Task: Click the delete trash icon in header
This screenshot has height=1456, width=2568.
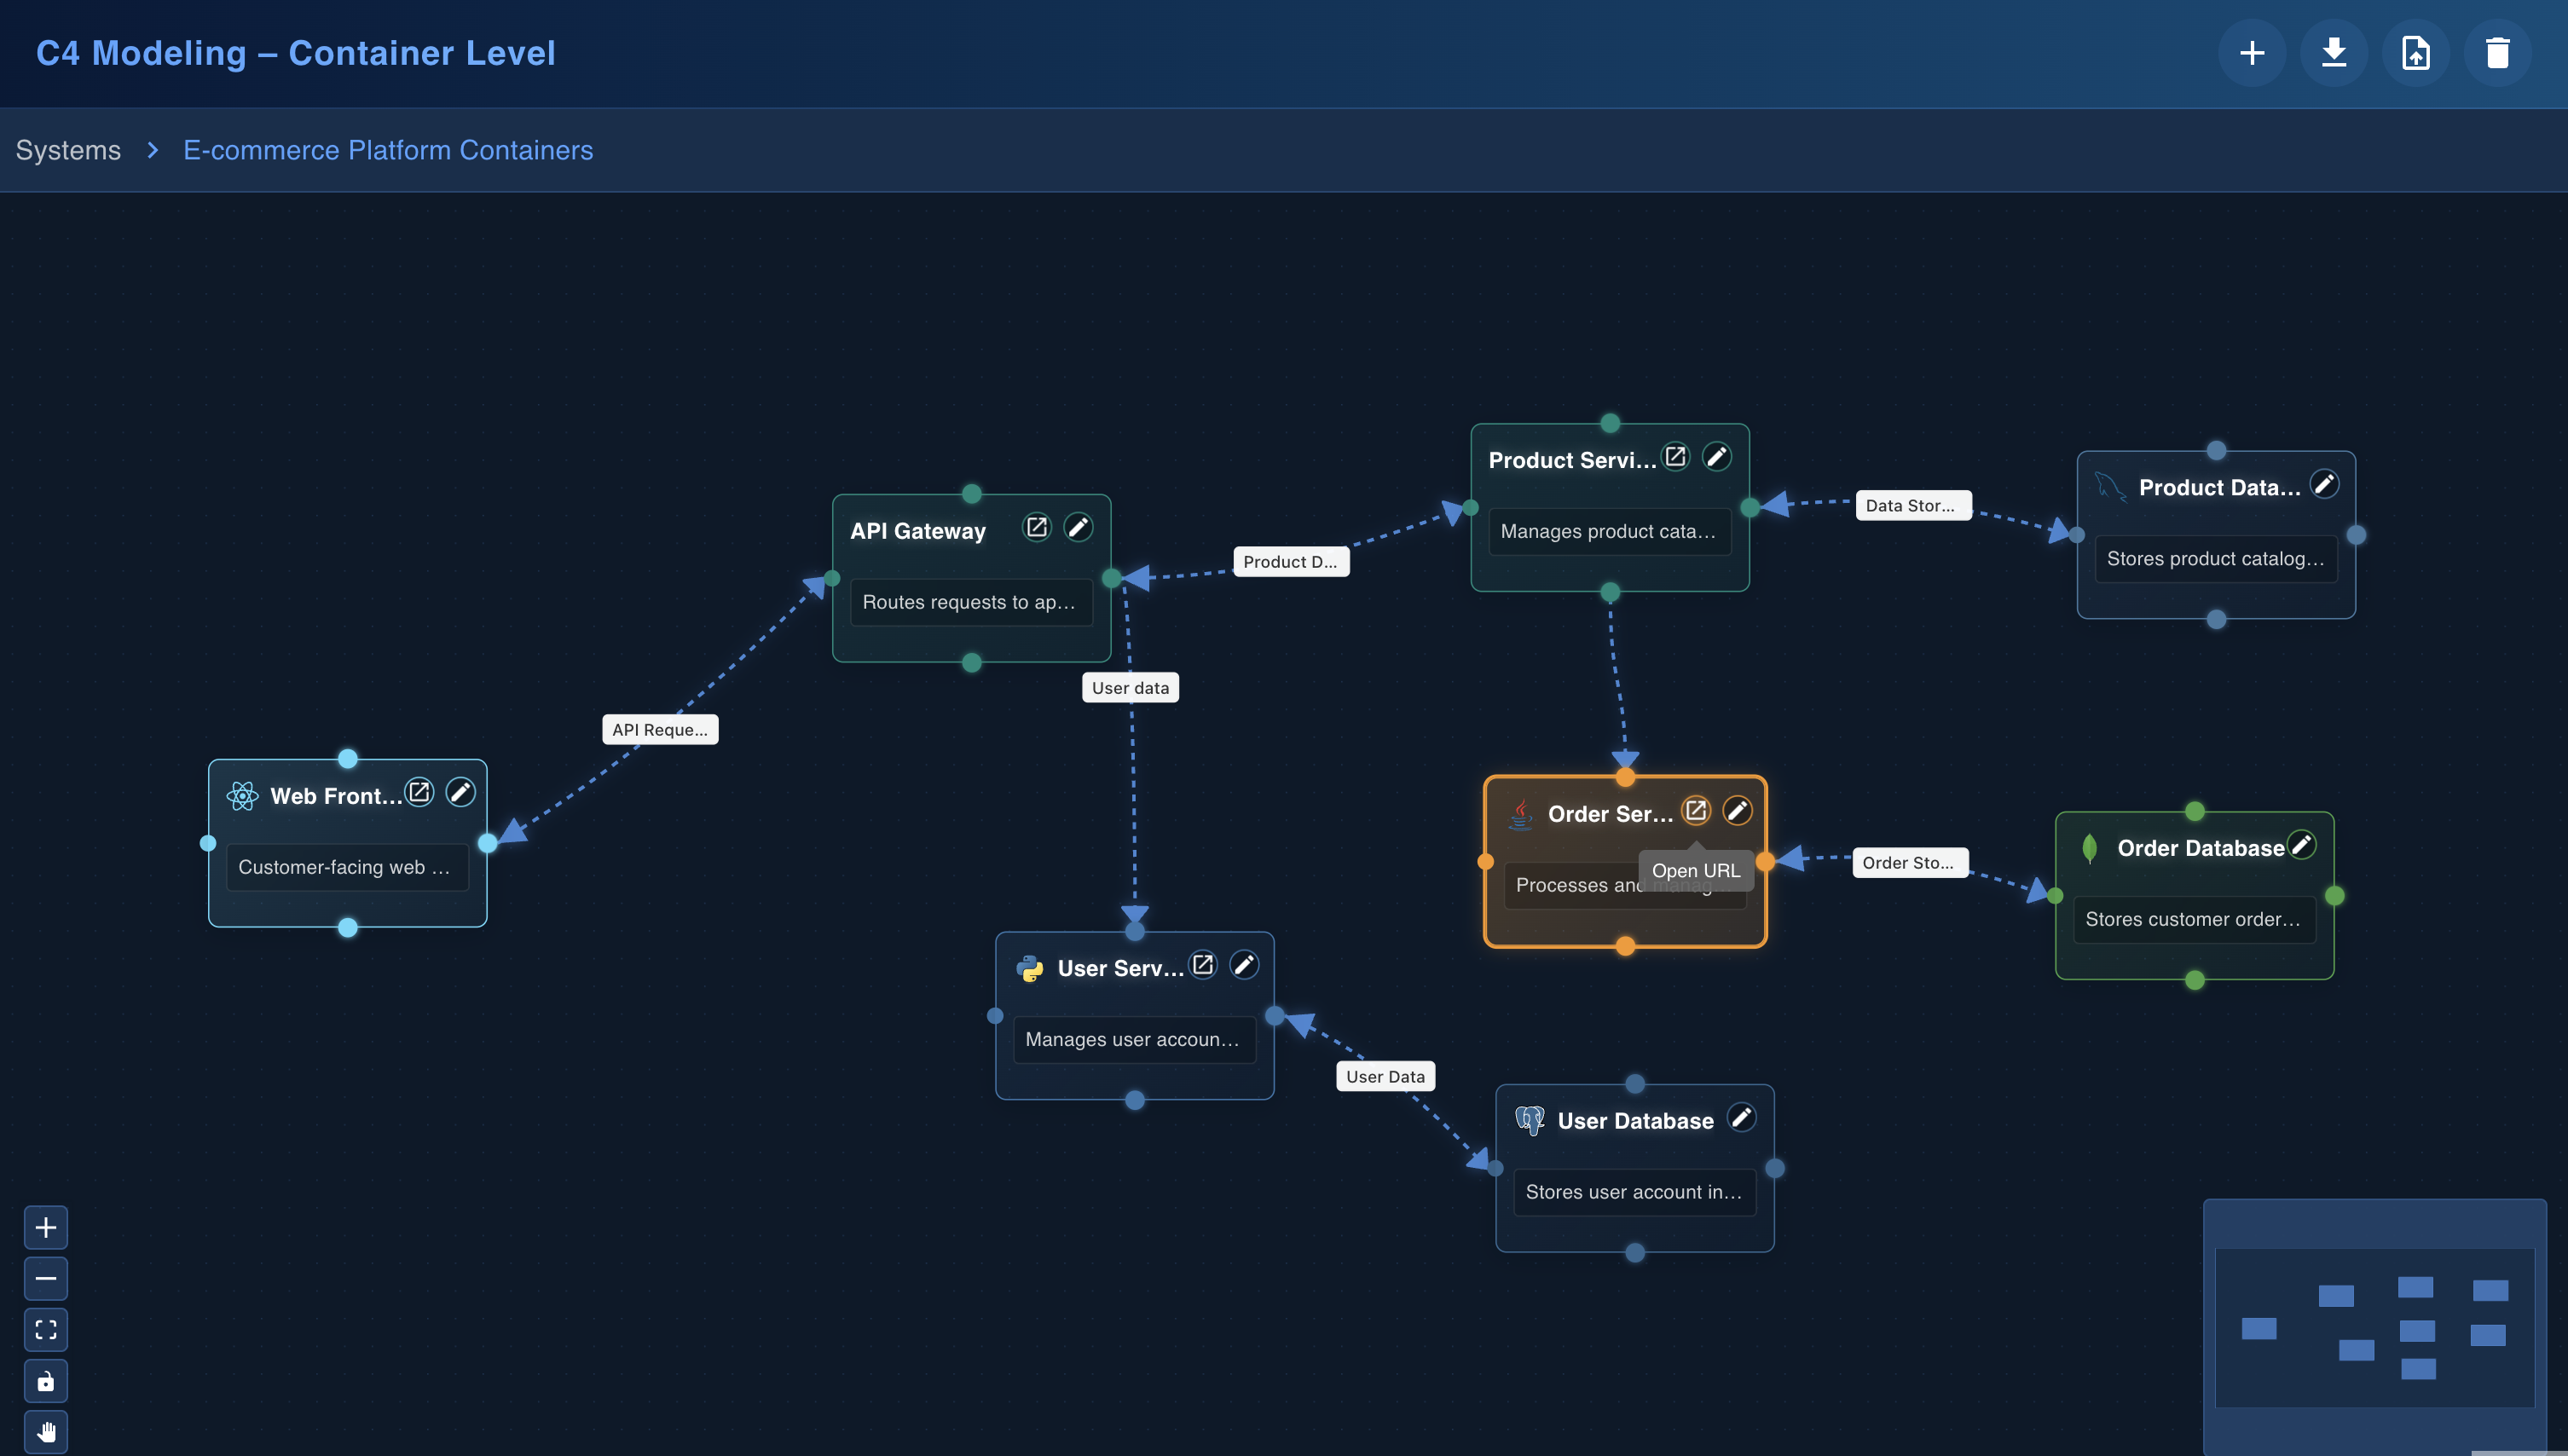Action: [x=2498, y=53]
